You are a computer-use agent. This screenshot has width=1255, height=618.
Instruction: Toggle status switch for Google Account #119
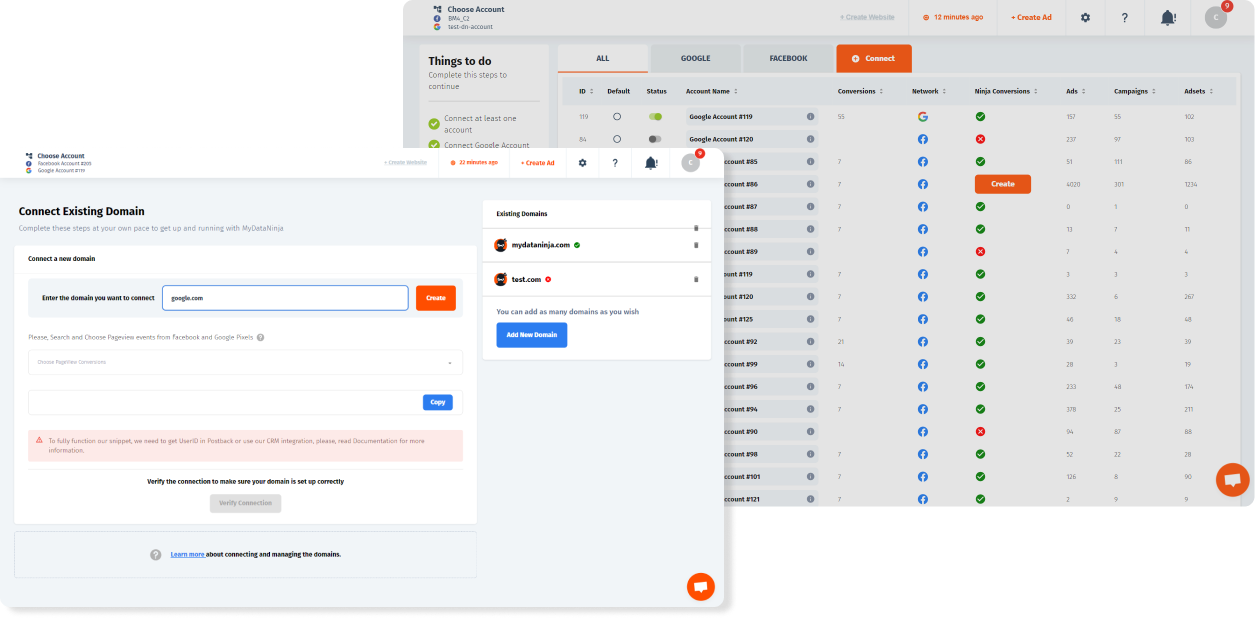(655, 117)
